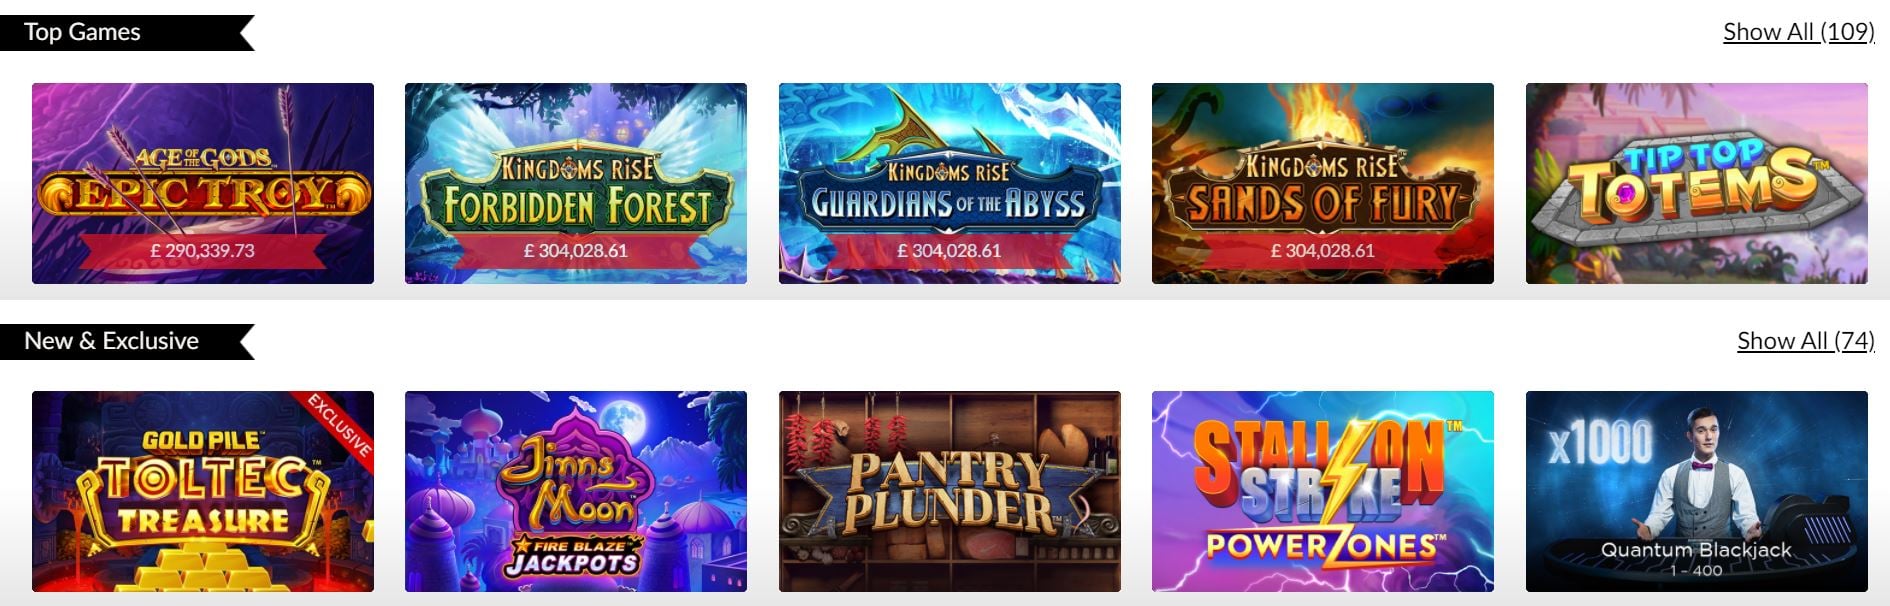Click Sands of Fury jackpot amount banner

[x=1323, y=251]
